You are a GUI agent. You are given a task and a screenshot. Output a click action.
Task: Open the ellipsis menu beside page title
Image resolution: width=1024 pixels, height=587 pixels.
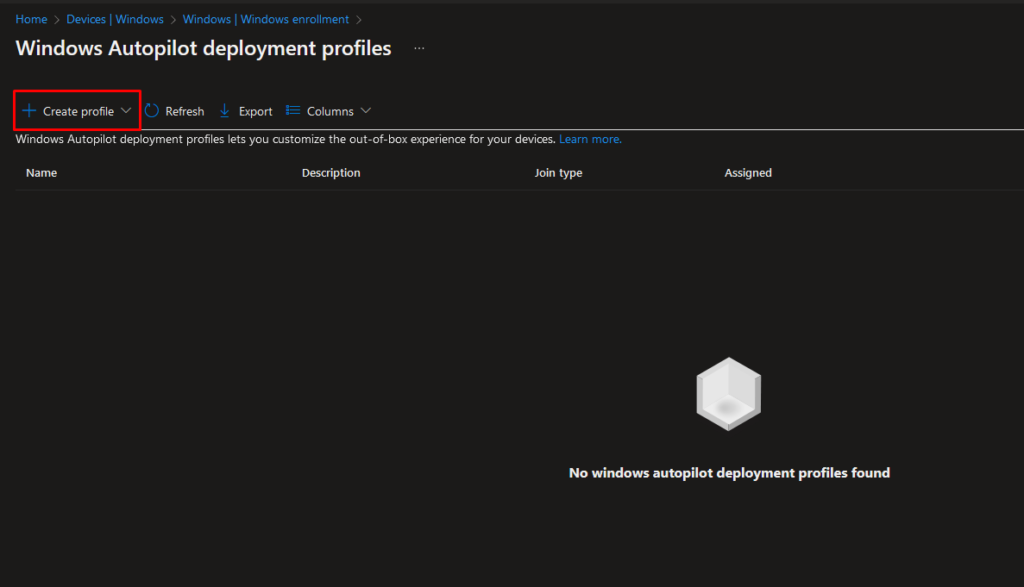coord(419,48)
